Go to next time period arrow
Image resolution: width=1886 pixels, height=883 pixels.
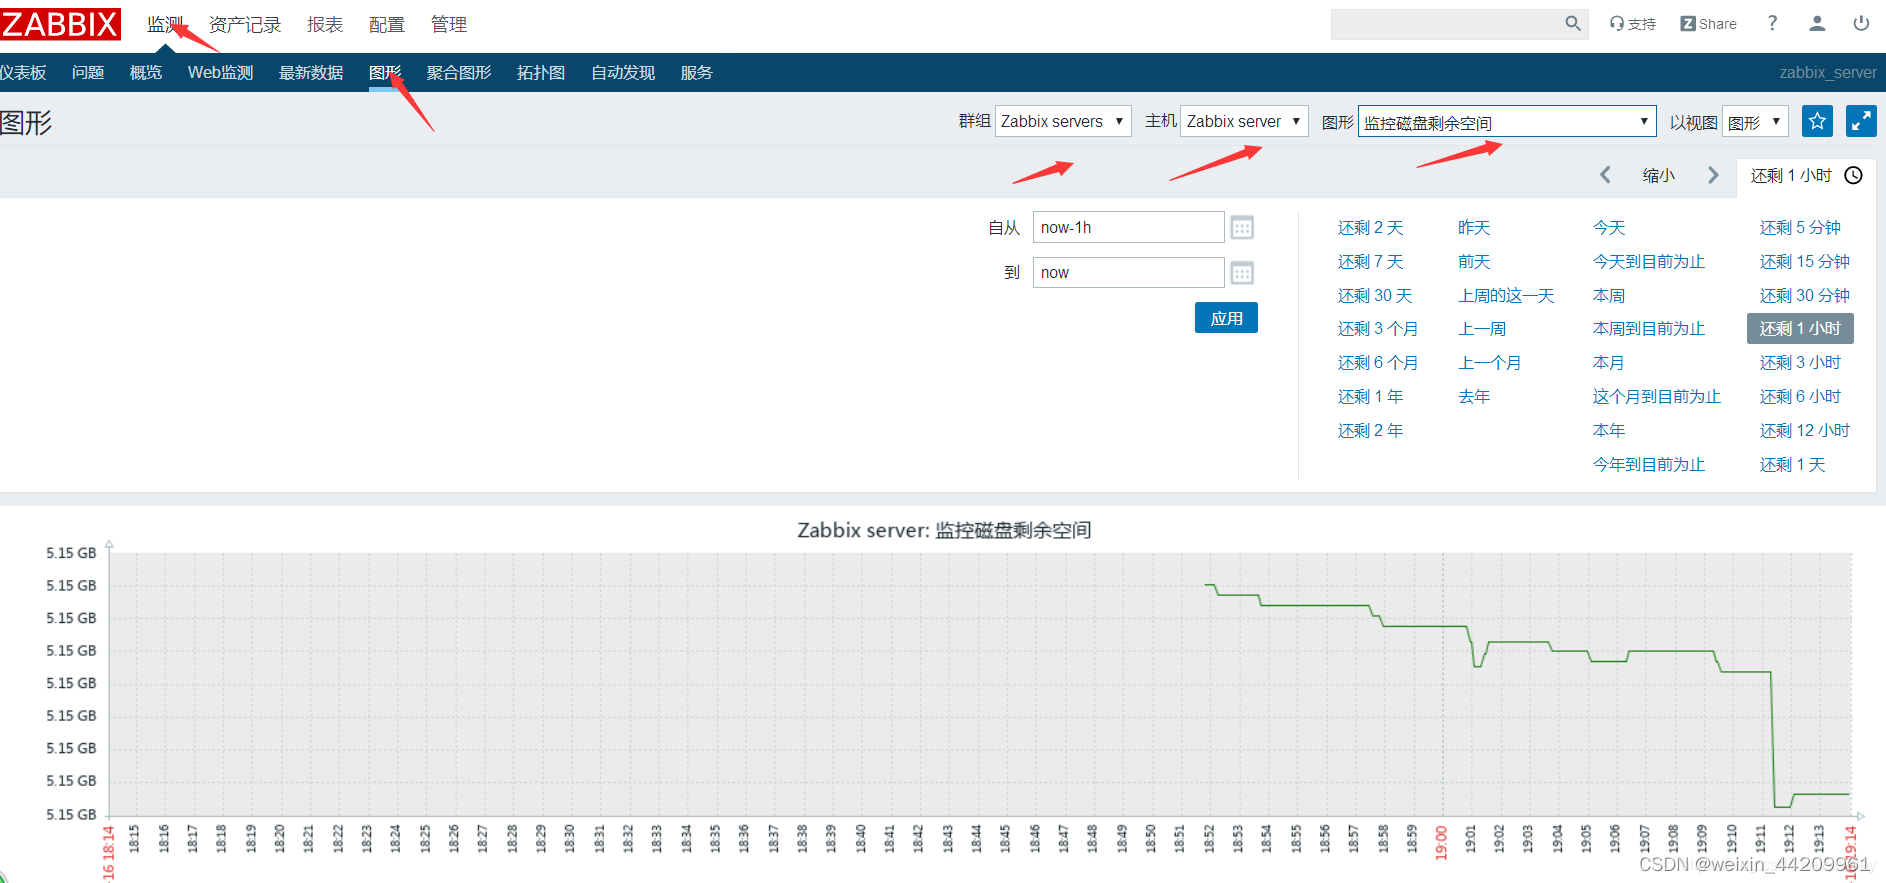(1713, 175)
